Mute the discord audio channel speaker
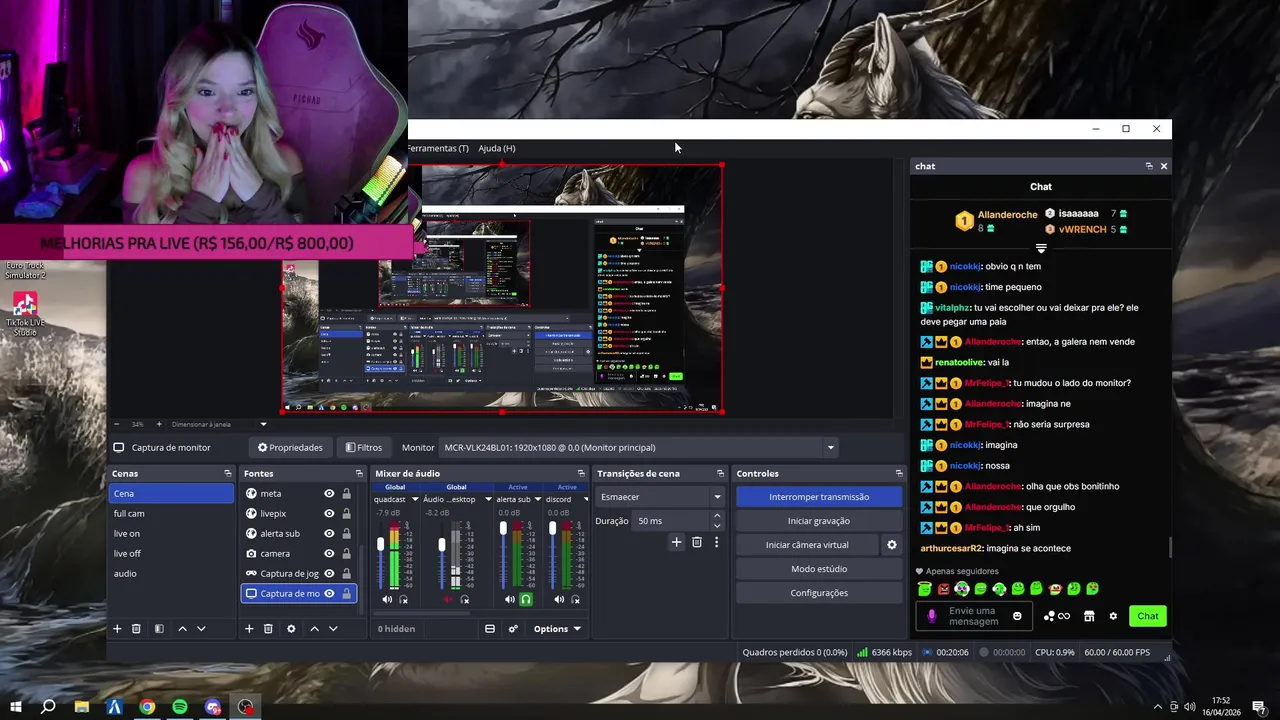Image resolution: width=1280 pixels, height=720 pixels. tap(559, 600)
